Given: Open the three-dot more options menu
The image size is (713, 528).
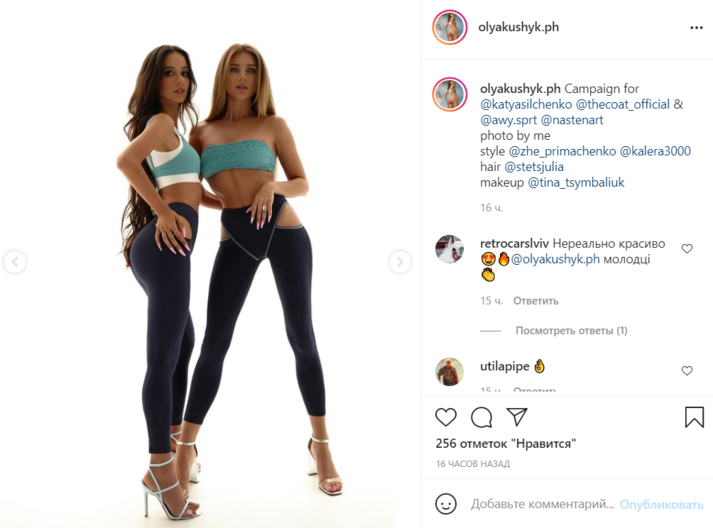Looking at the screenshot, I should (696, 28).
